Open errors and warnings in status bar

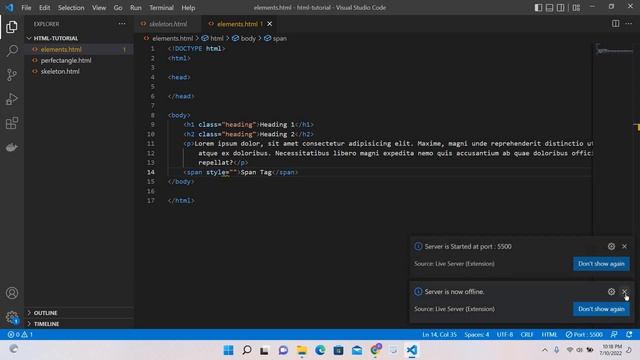[x=20, y=334]
